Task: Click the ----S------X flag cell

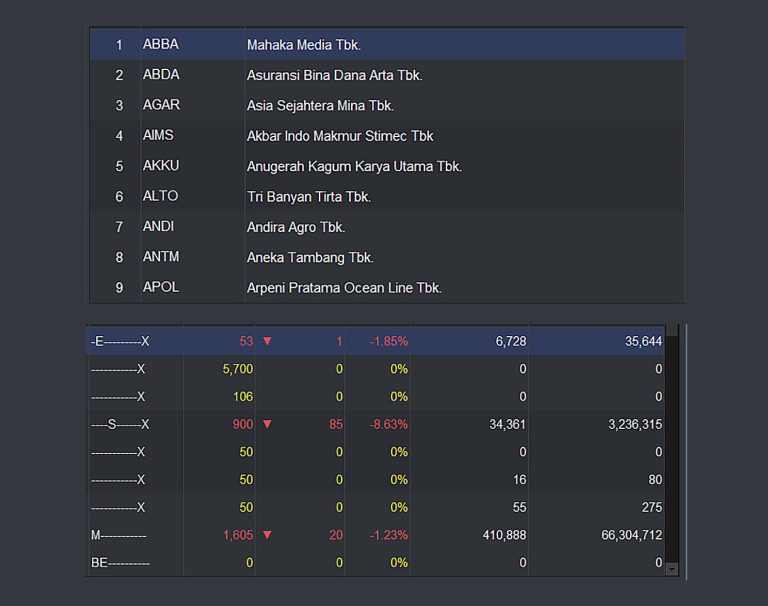Action: tap(120, 424)
